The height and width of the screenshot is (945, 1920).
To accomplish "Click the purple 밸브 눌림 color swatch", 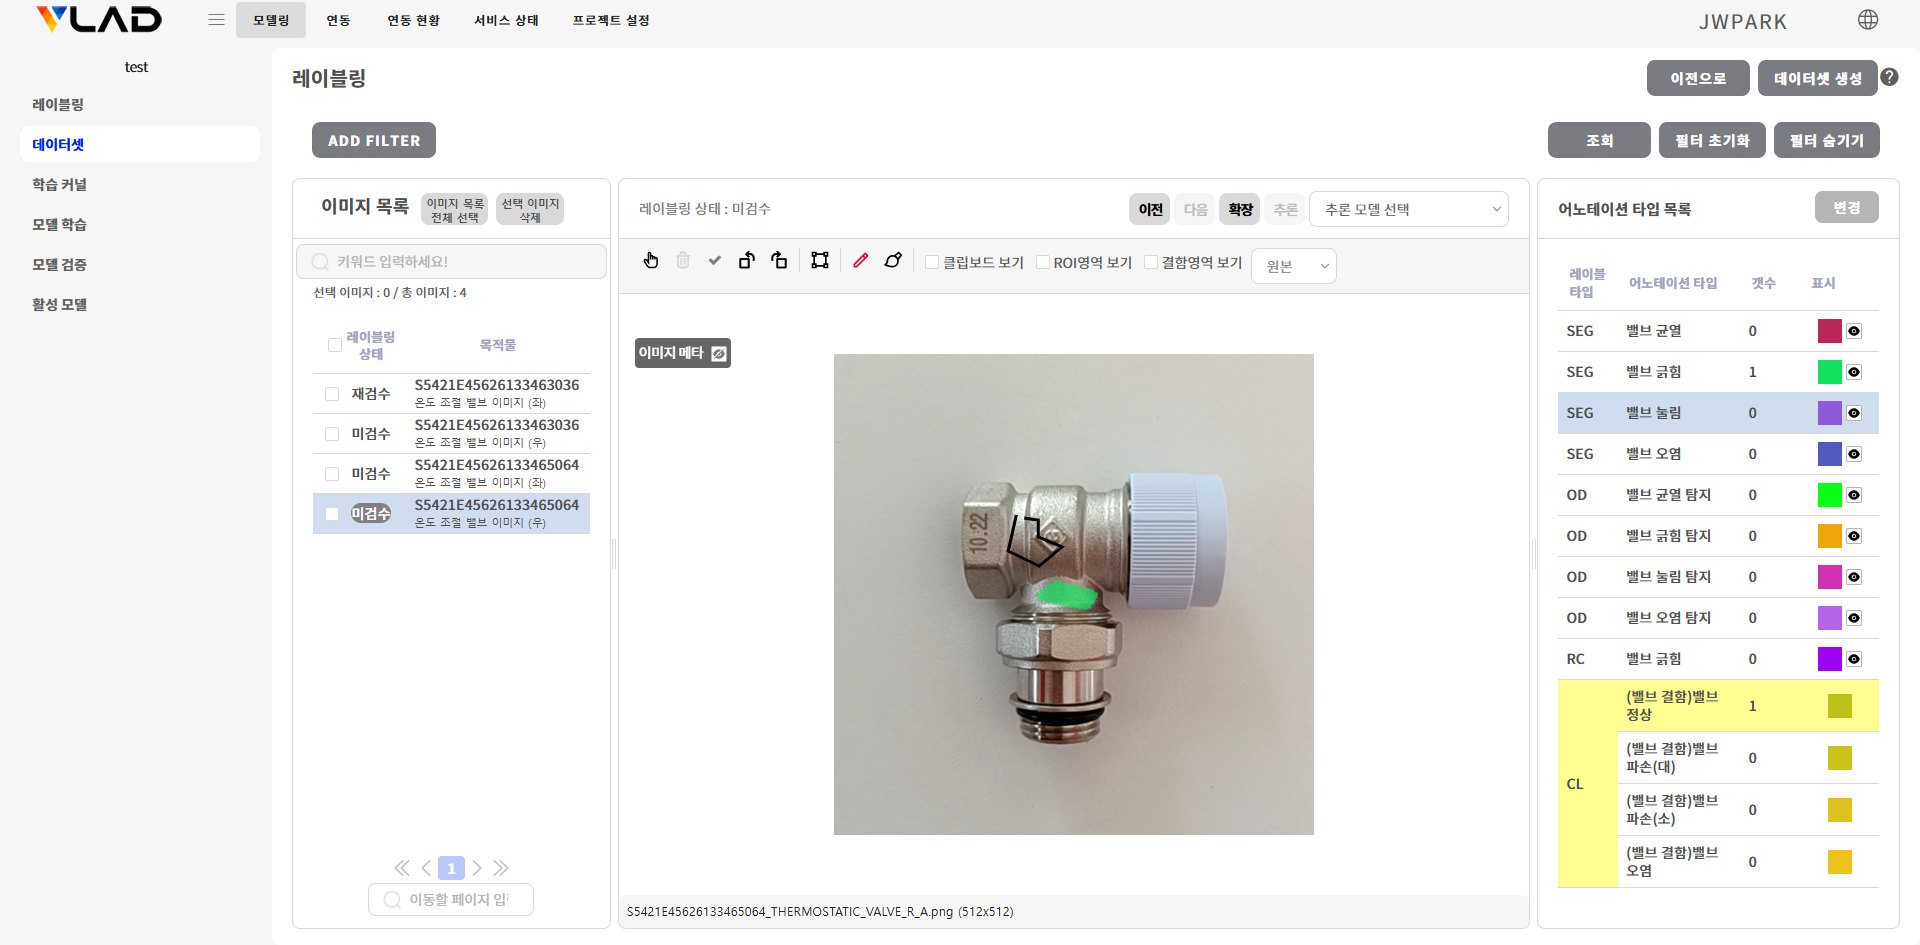I will pyautogui.click(x=1829, y=413).
